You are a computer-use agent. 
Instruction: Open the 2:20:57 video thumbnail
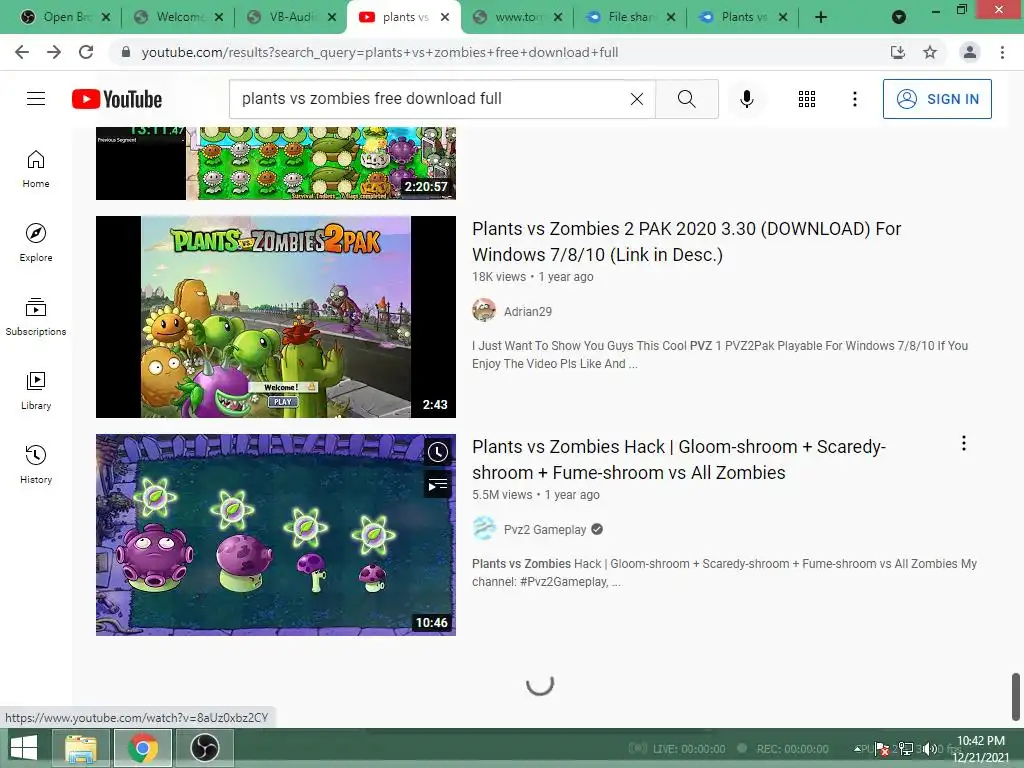point(276,163)
